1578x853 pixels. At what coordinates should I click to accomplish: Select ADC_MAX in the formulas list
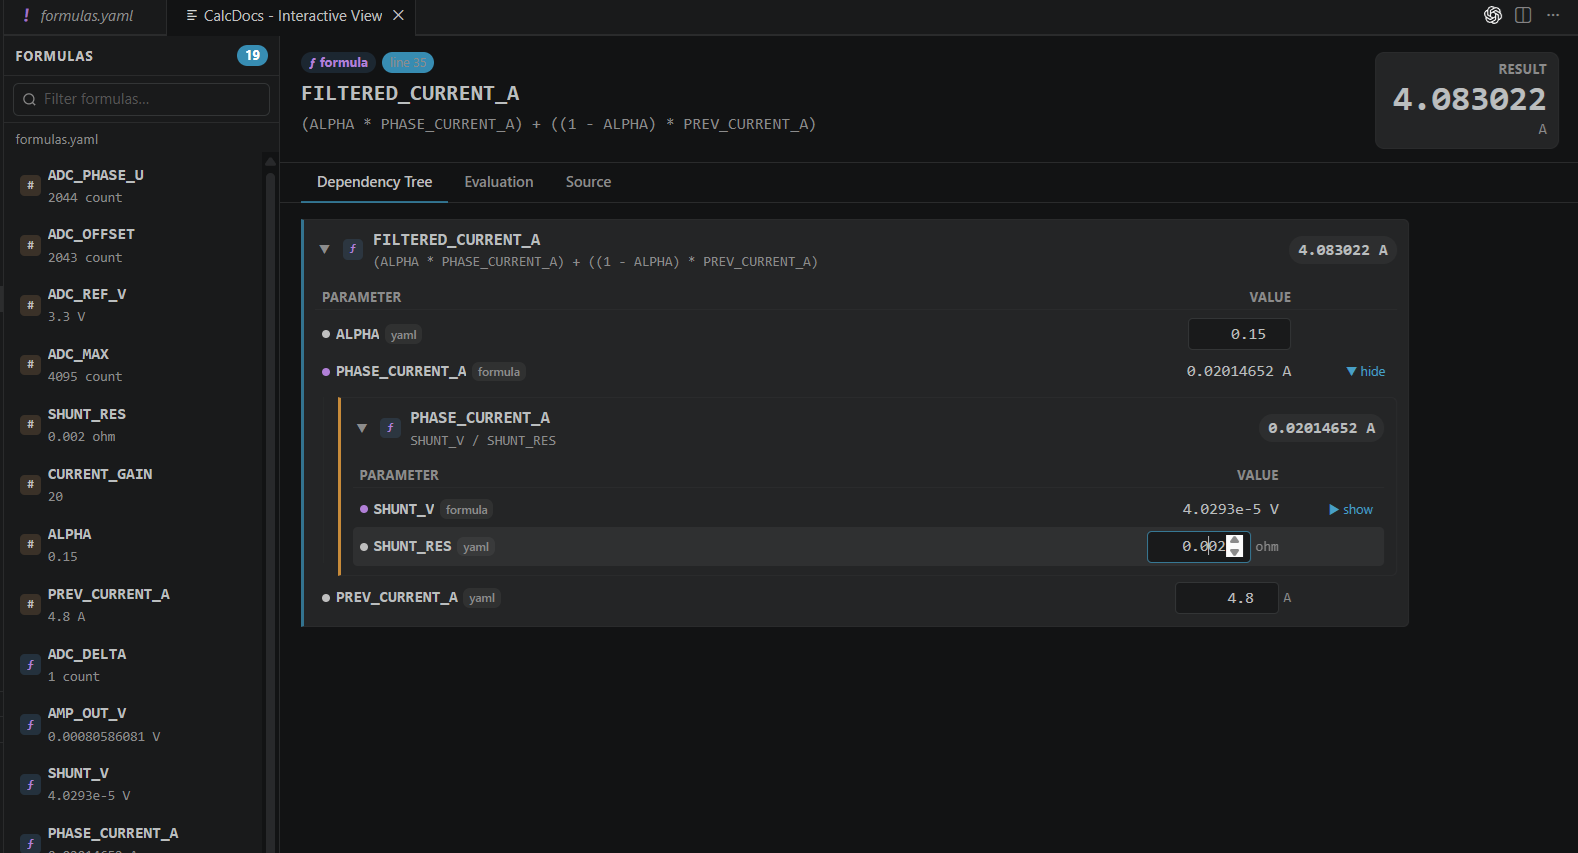click(x=135, y=365)
